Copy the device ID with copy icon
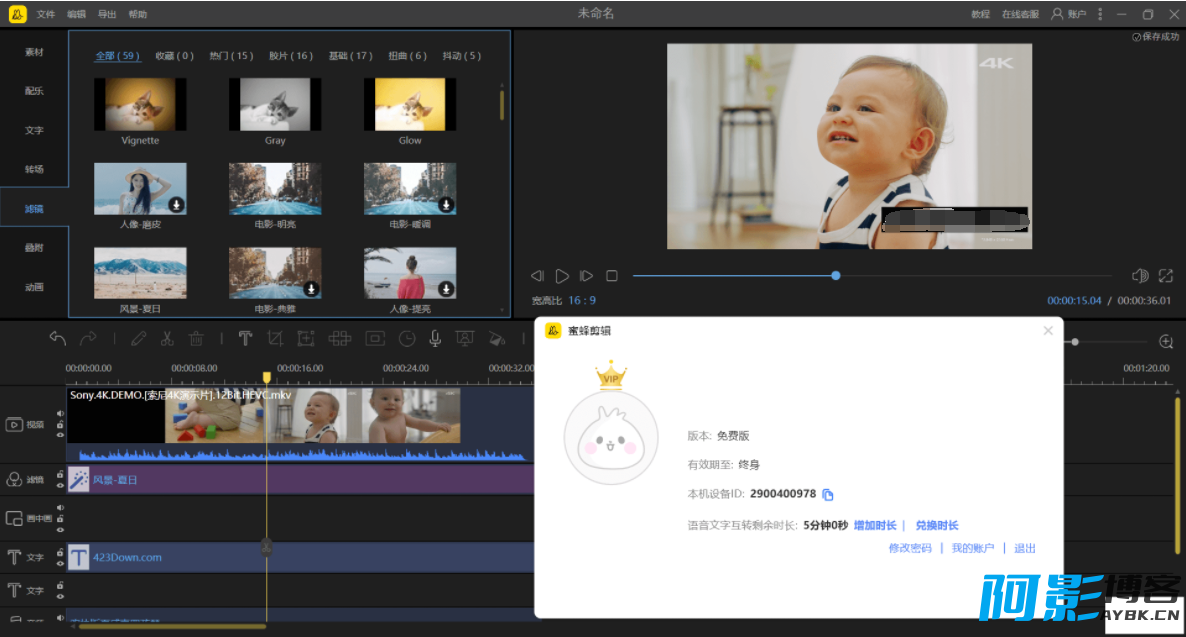1186x637 pixels. tap(828, 495)
